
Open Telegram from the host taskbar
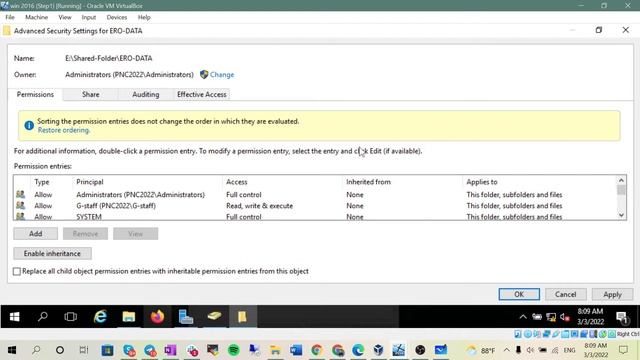click(150, 350)
